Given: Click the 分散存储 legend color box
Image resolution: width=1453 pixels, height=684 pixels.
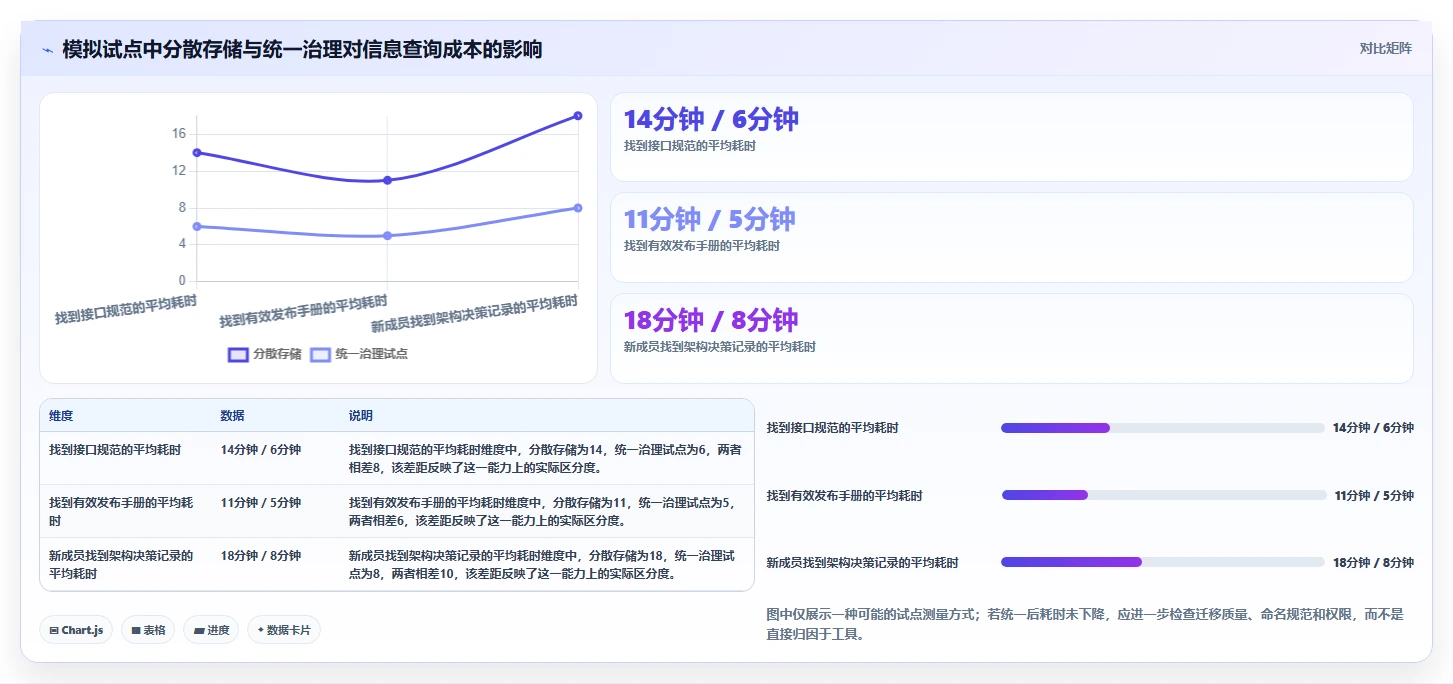Looking at the screenshot, I should pyautogui.click(x=238, y=355).
